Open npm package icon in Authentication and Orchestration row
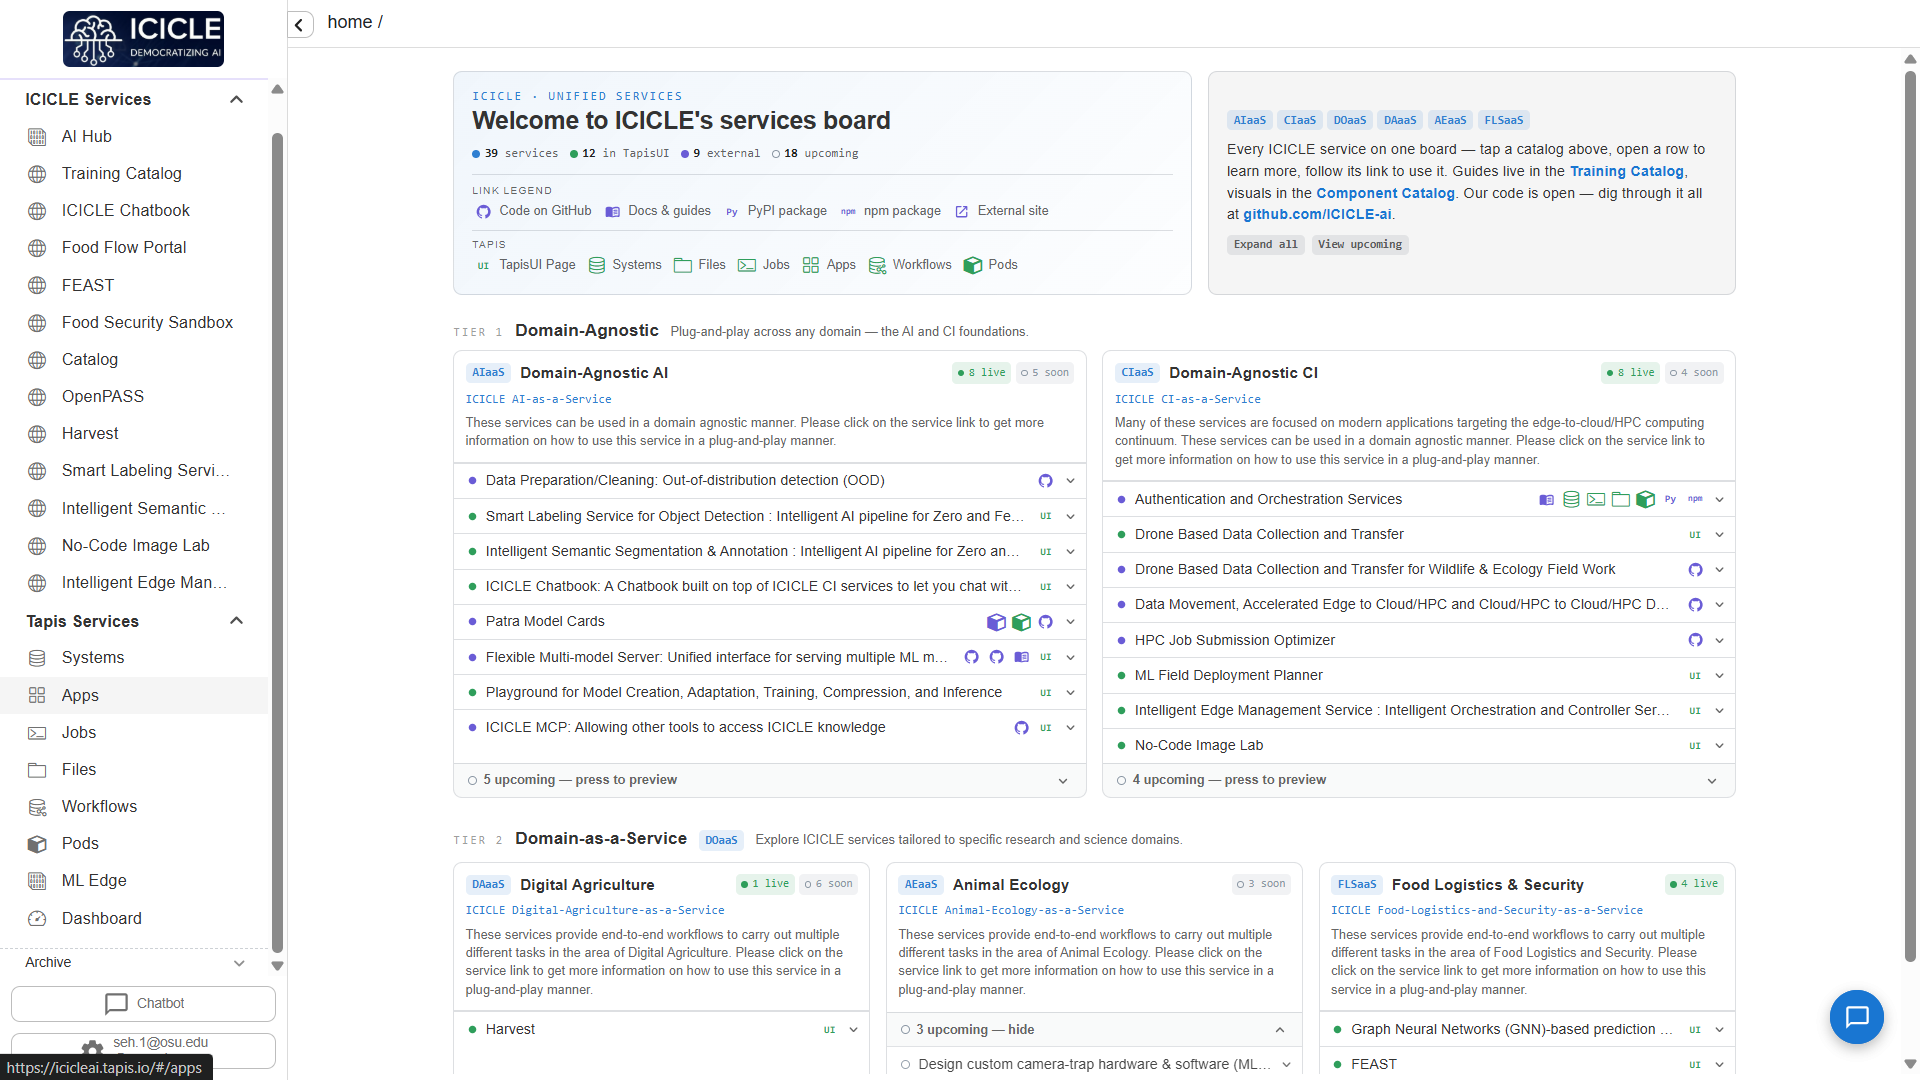Viewport: 1920px width, 1080px height. pos(1695,500)
